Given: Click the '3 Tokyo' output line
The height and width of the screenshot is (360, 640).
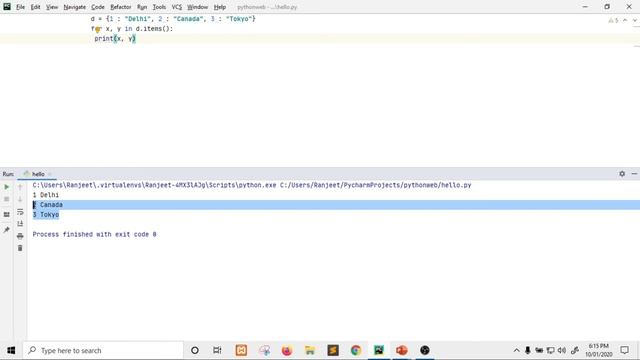Looking at the screenshot, I should [46, 215].
